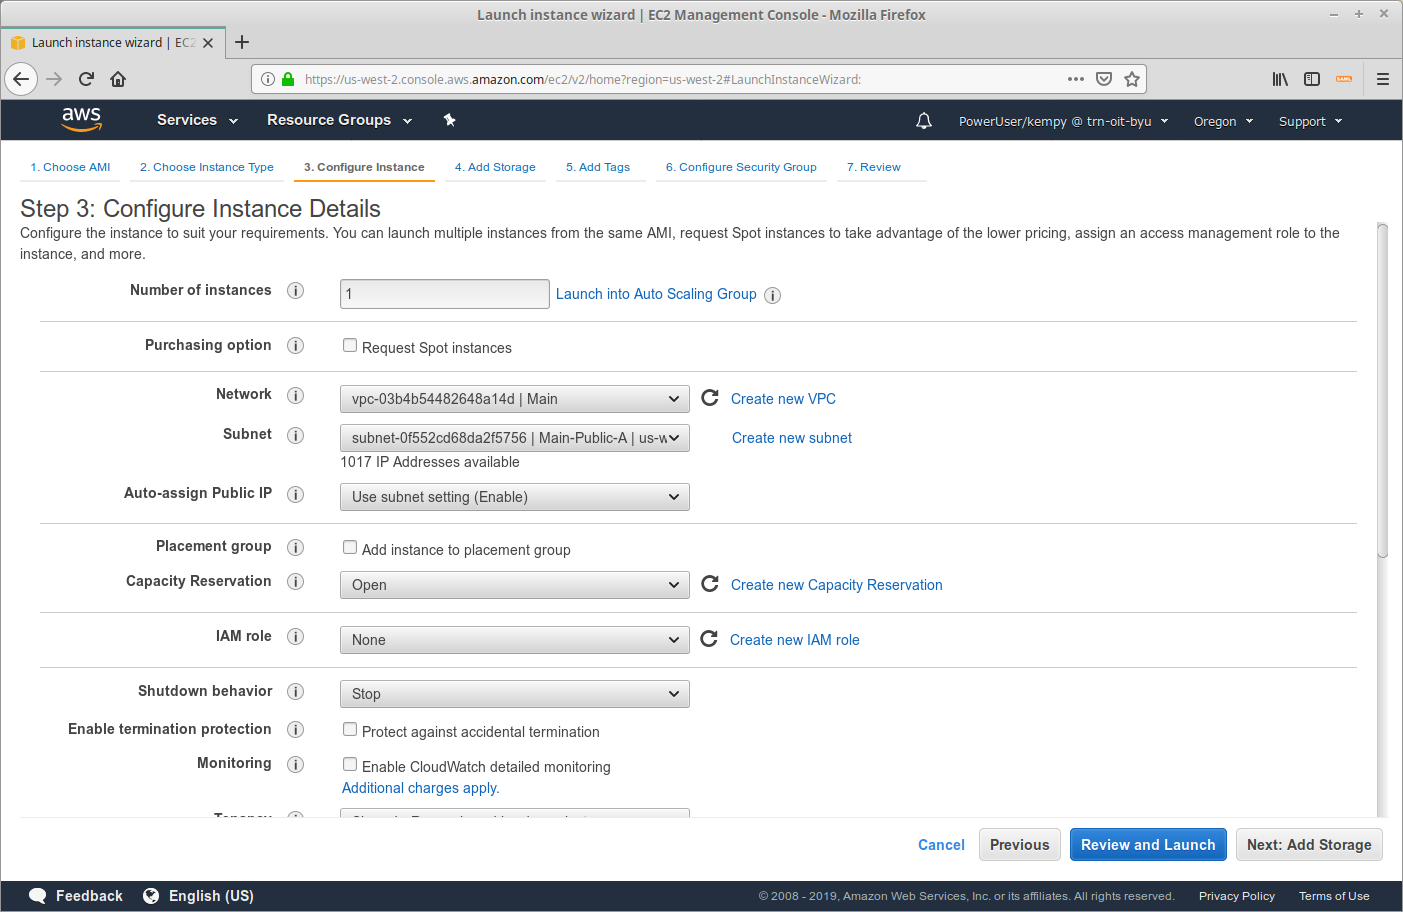Viewport: 1403px width, 912px height.
Task: Toggle Firefox sidebar icon
Action: tap(1312, 79)
